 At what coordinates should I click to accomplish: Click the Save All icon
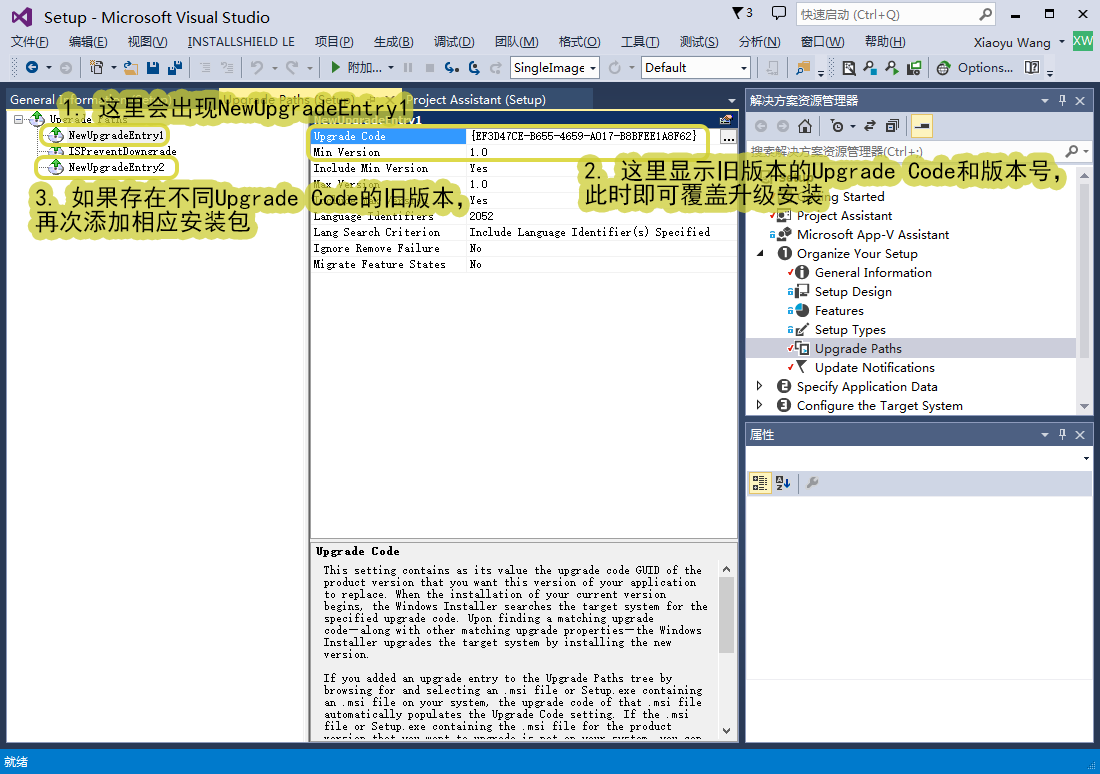[175, 67]
